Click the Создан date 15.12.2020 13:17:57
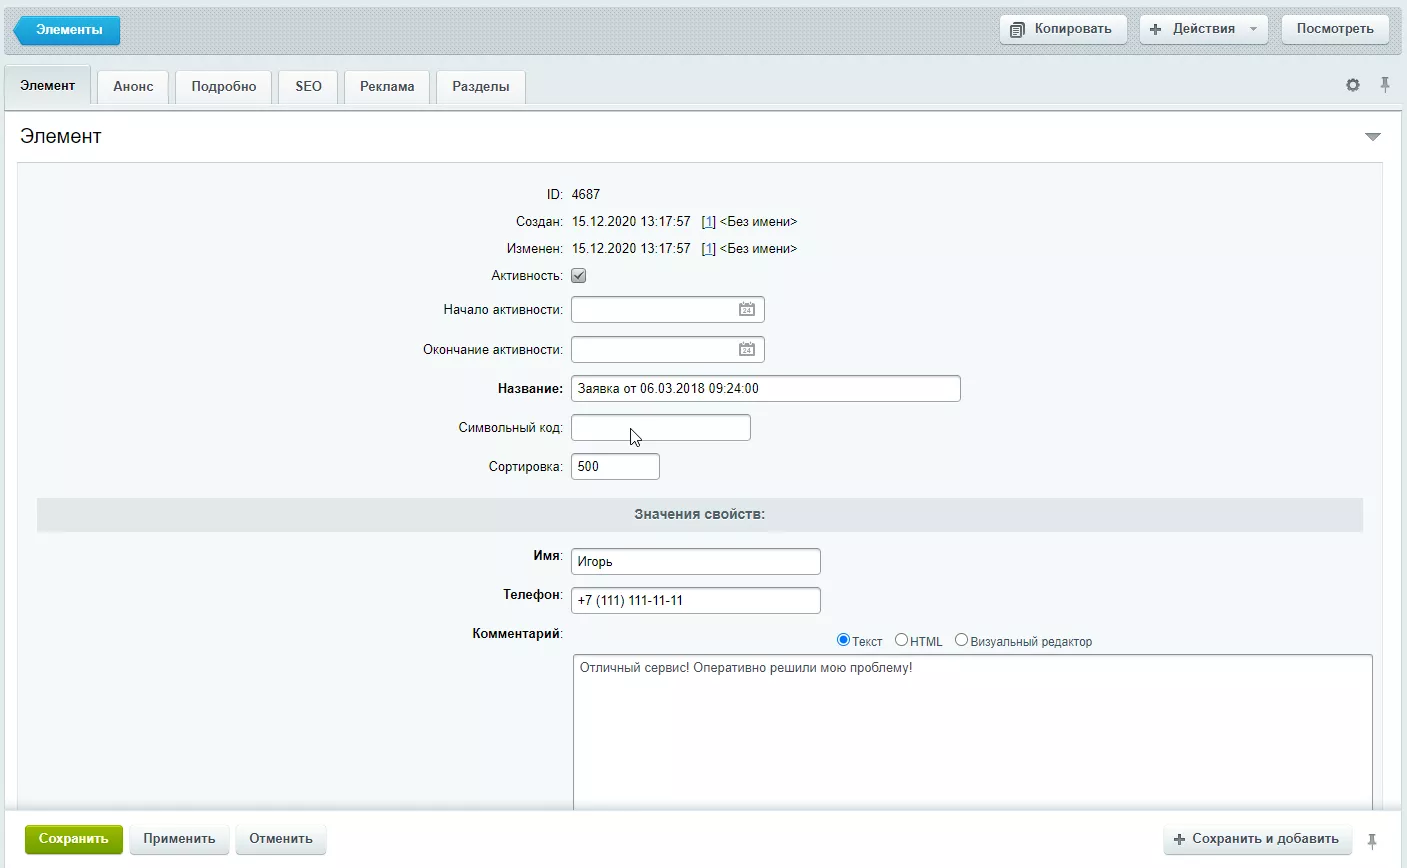Image resolution: width=1407 pixels, height=868 pixels. 631,222
